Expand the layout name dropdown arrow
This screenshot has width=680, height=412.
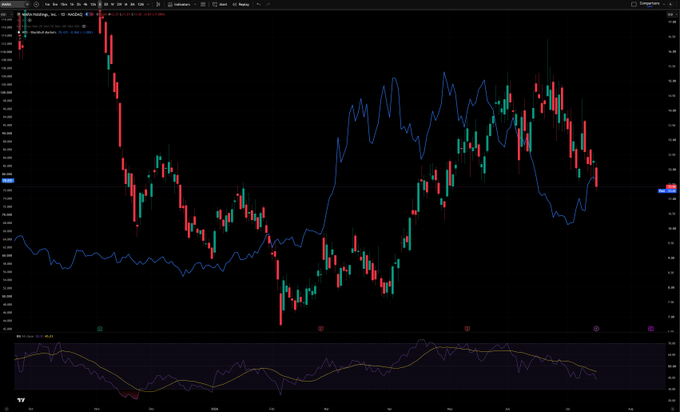point(664,4)
